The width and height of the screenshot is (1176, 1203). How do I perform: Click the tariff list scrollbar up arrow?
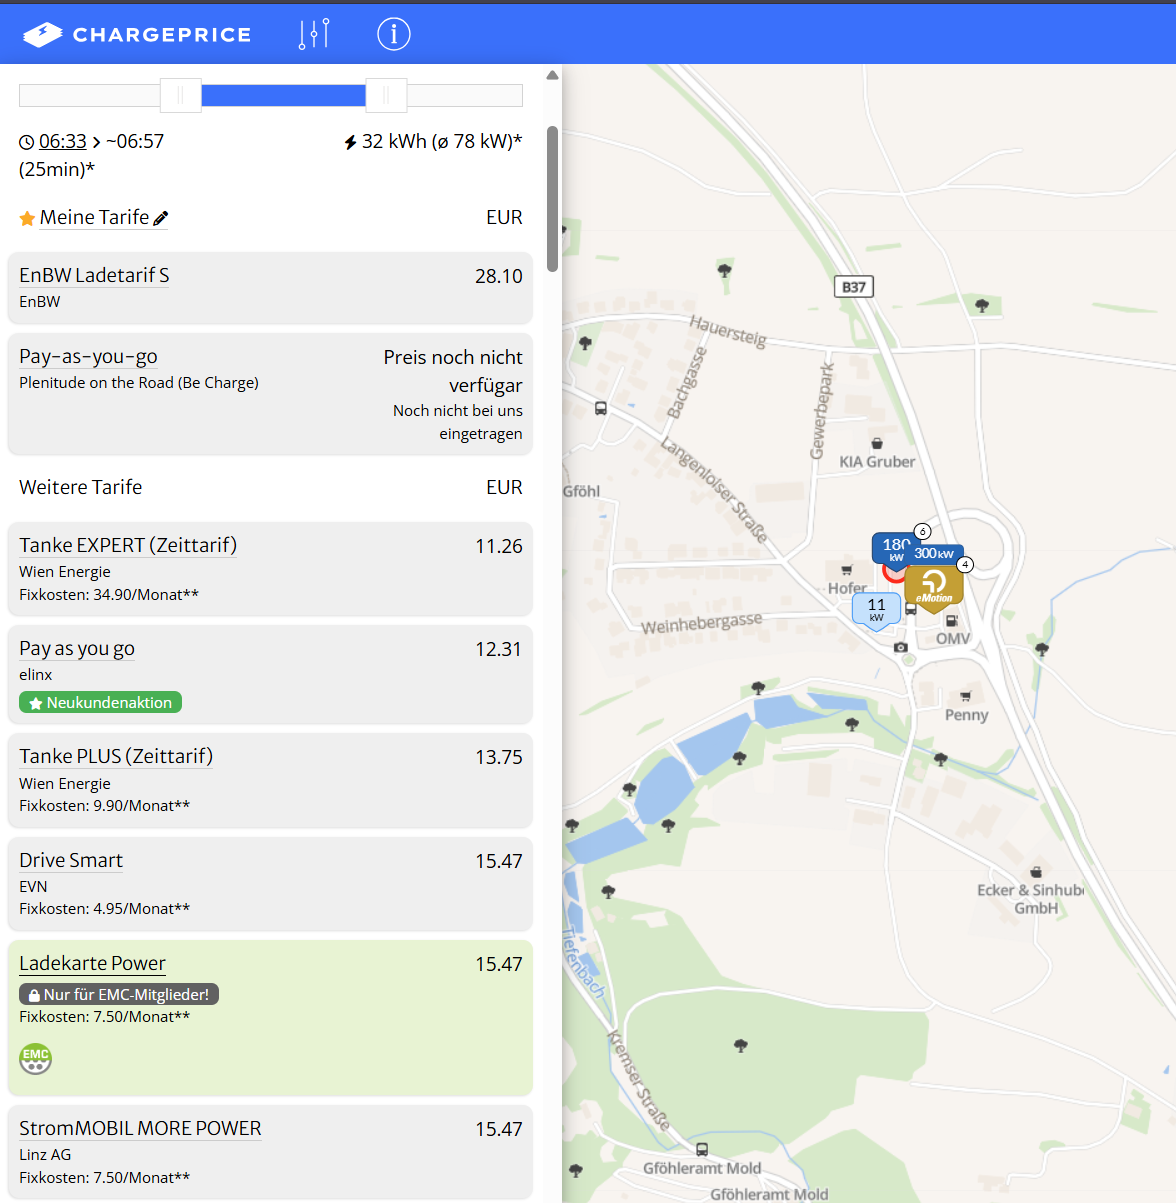(552, 75)
